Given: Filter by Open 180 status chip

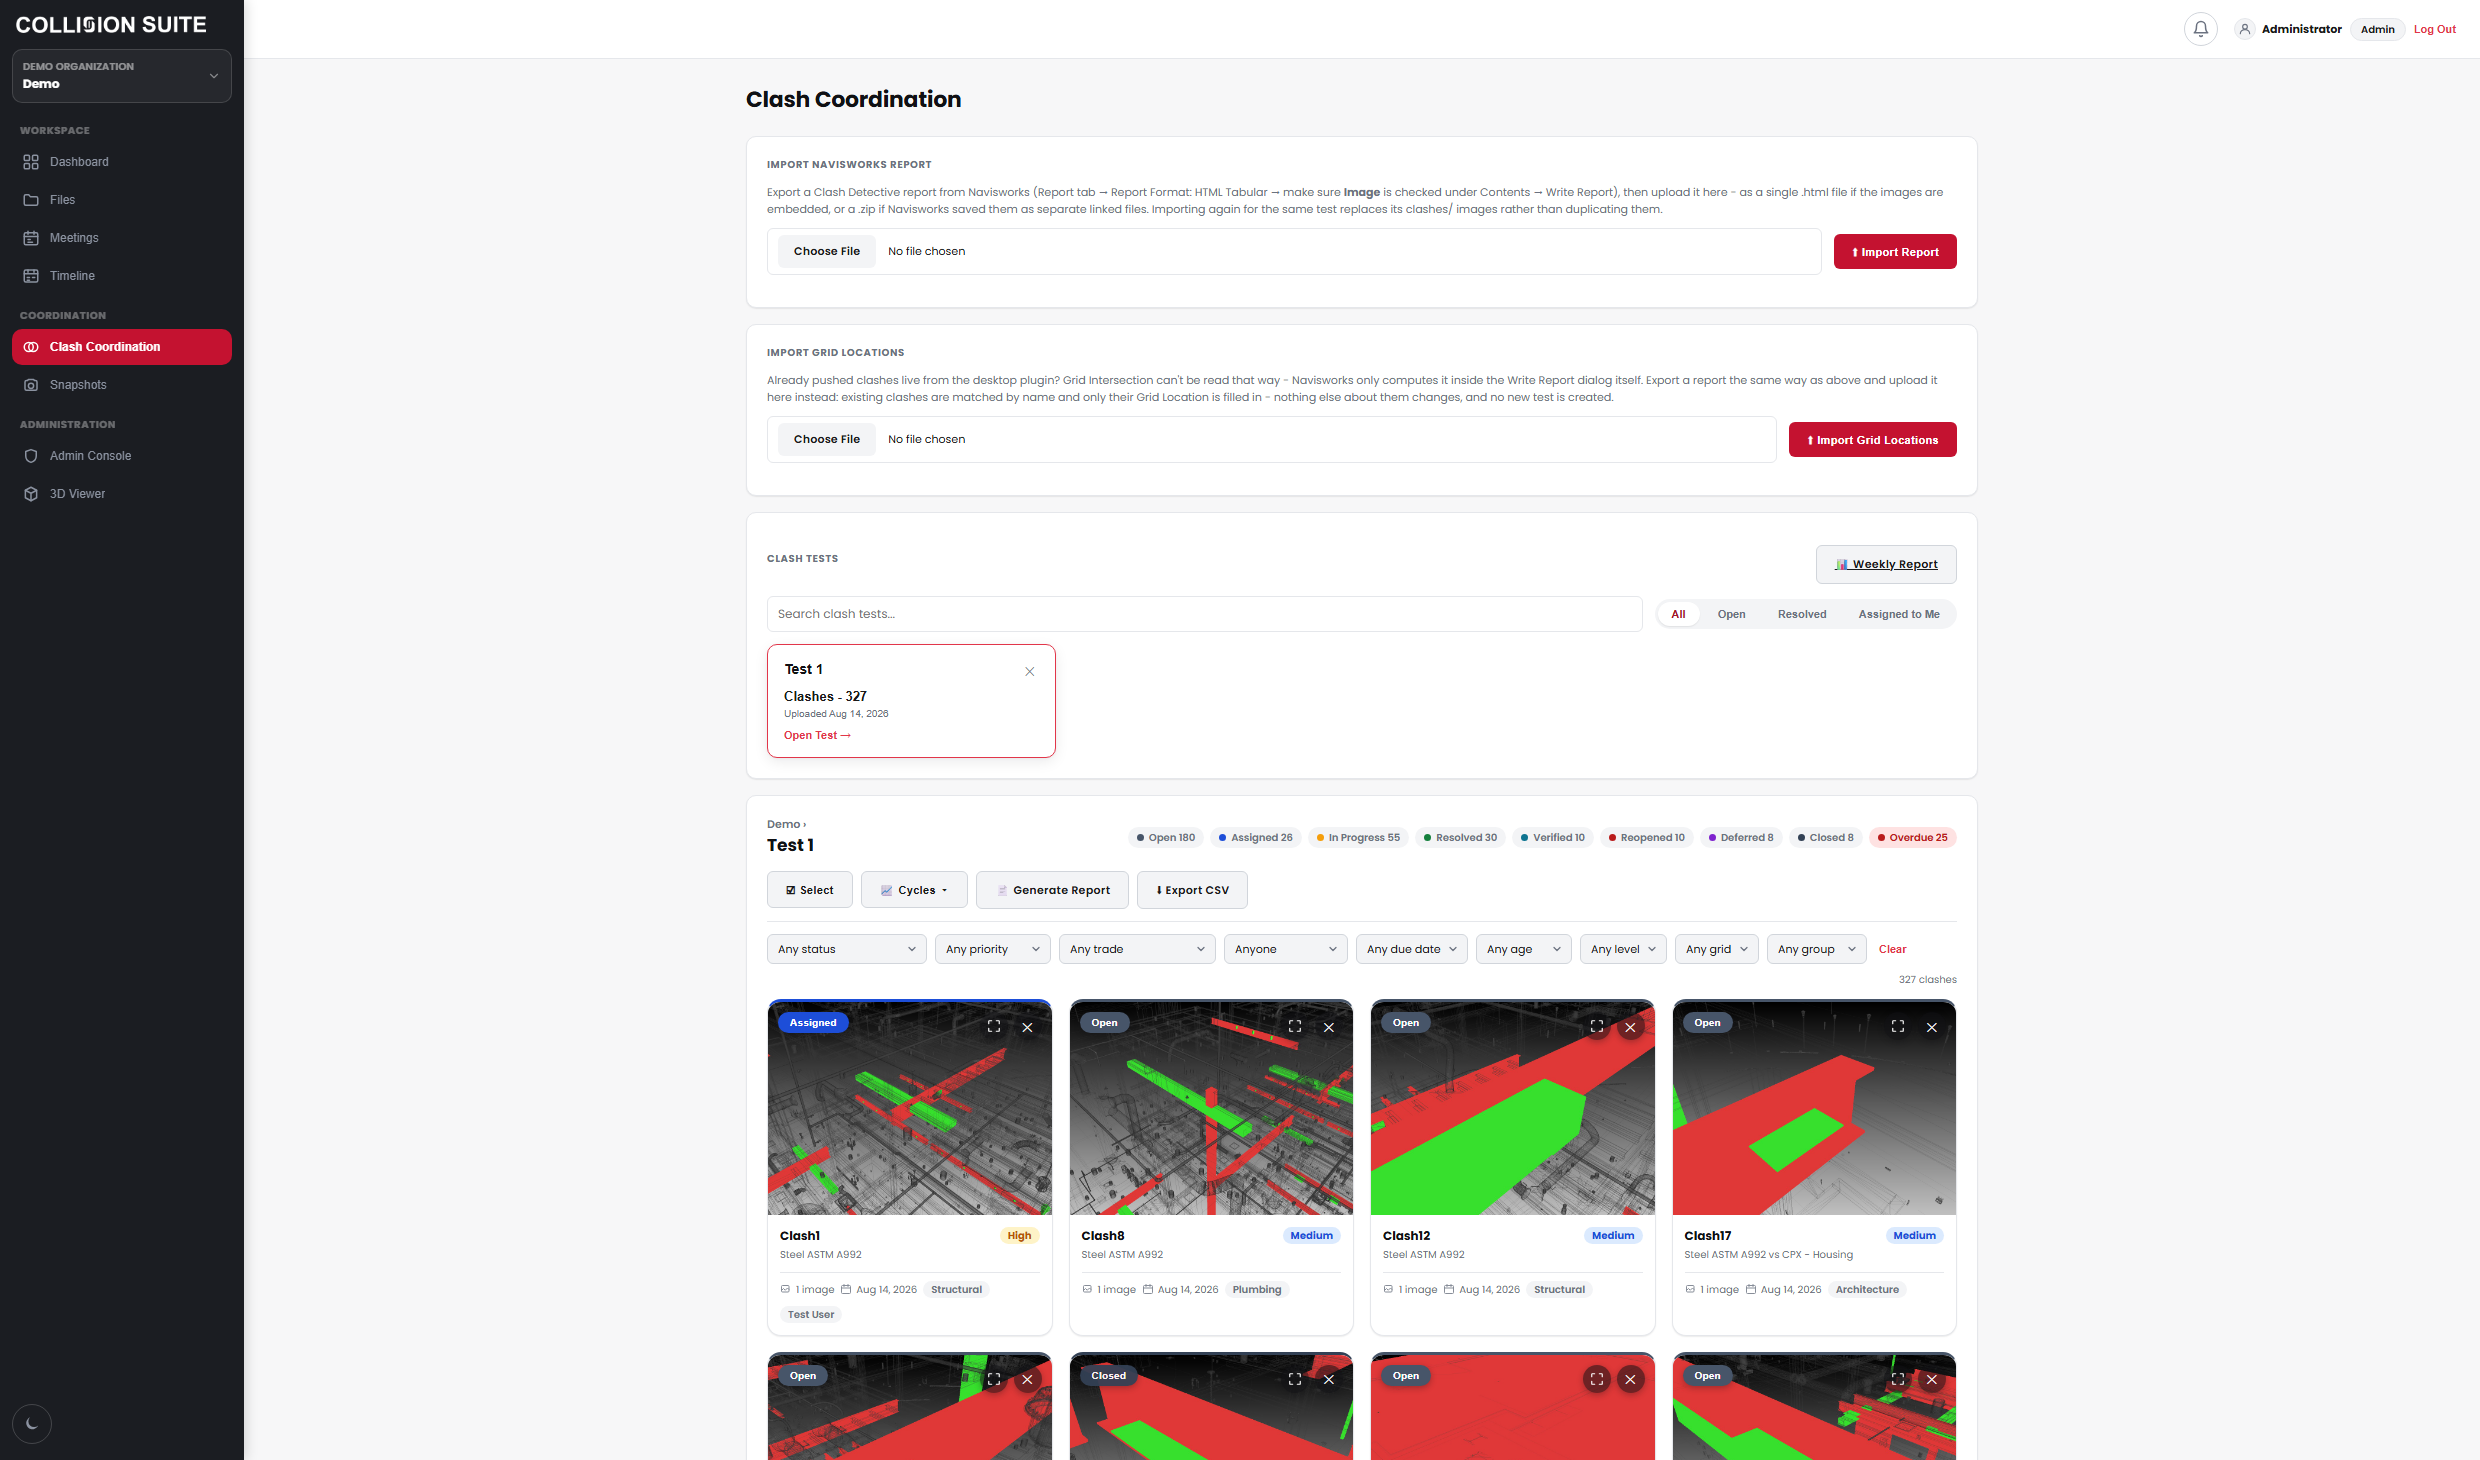Looking at the screenshot, I should tap(1166, 838).
